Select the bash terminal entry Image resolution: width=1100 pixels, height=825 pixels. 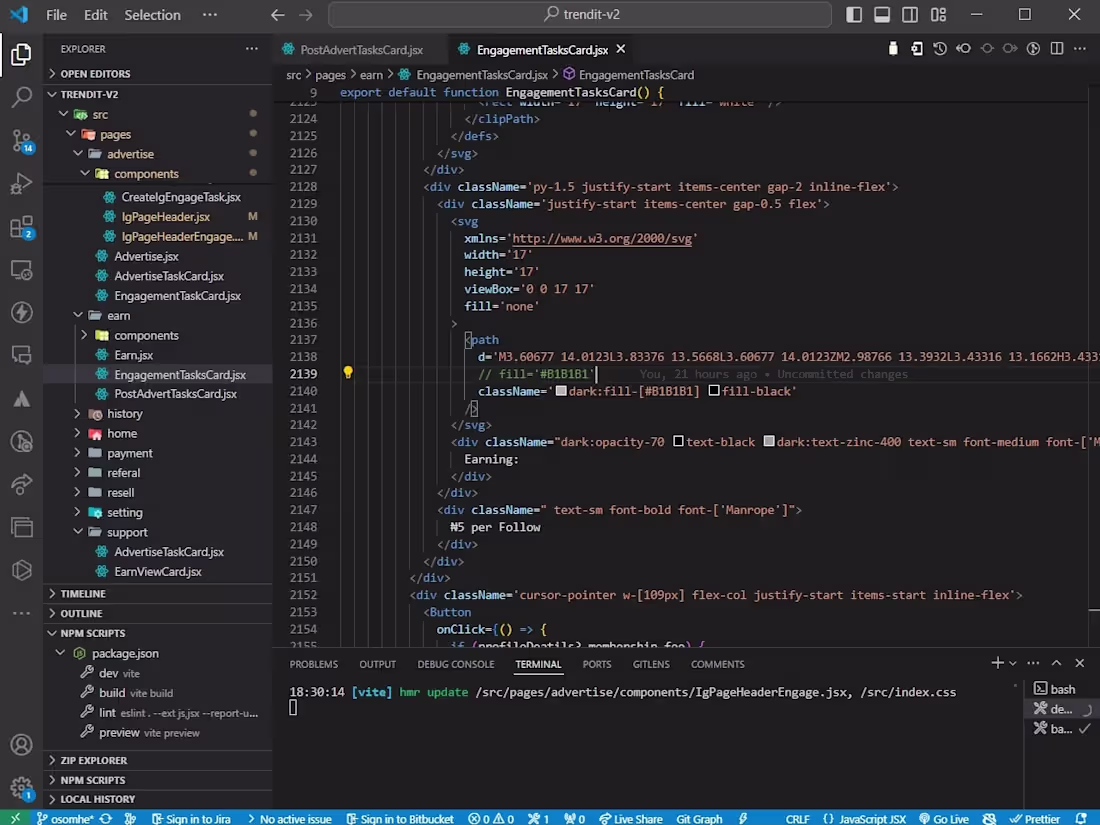(x=1062, y=689)
